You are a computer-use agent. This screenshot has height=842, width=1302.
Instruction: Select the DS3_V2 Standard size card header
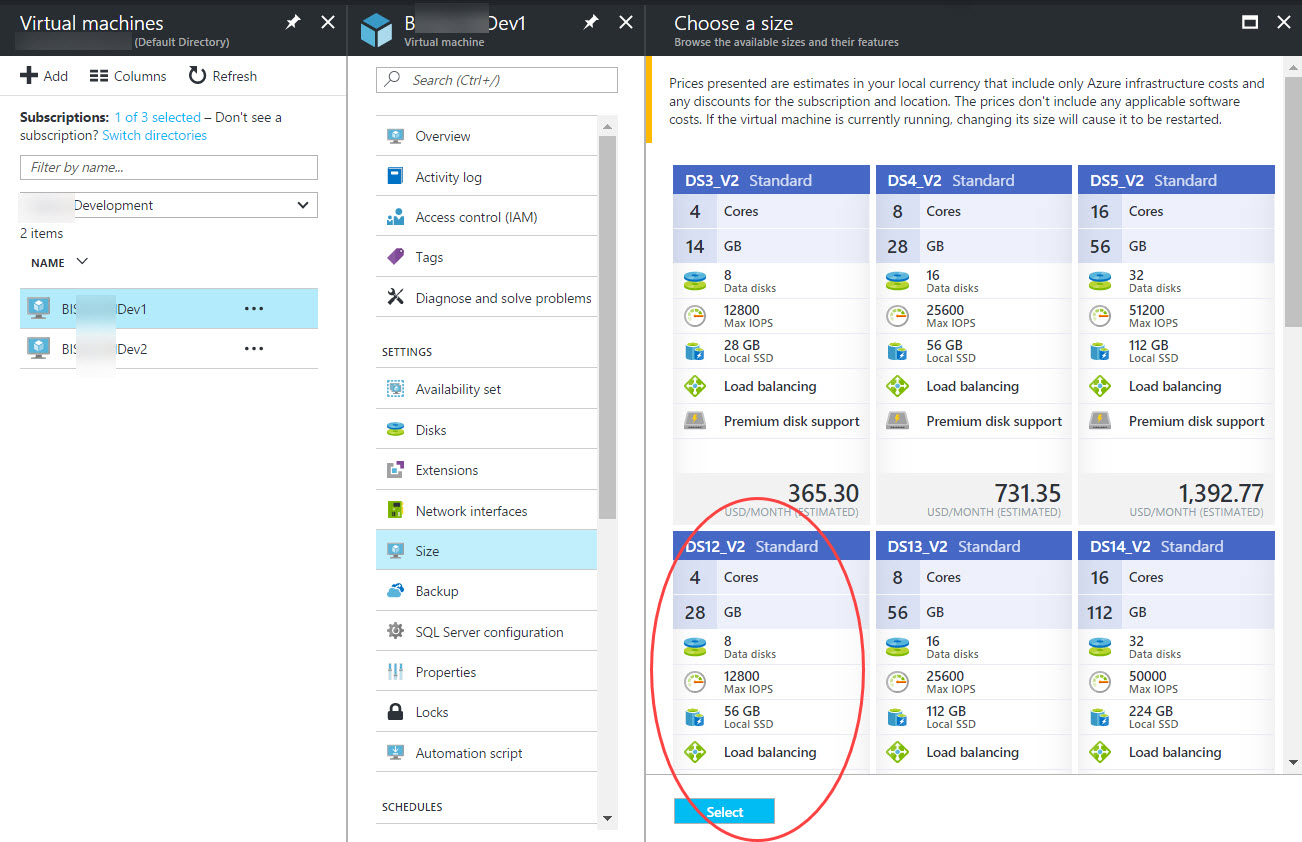coord(771,180)
